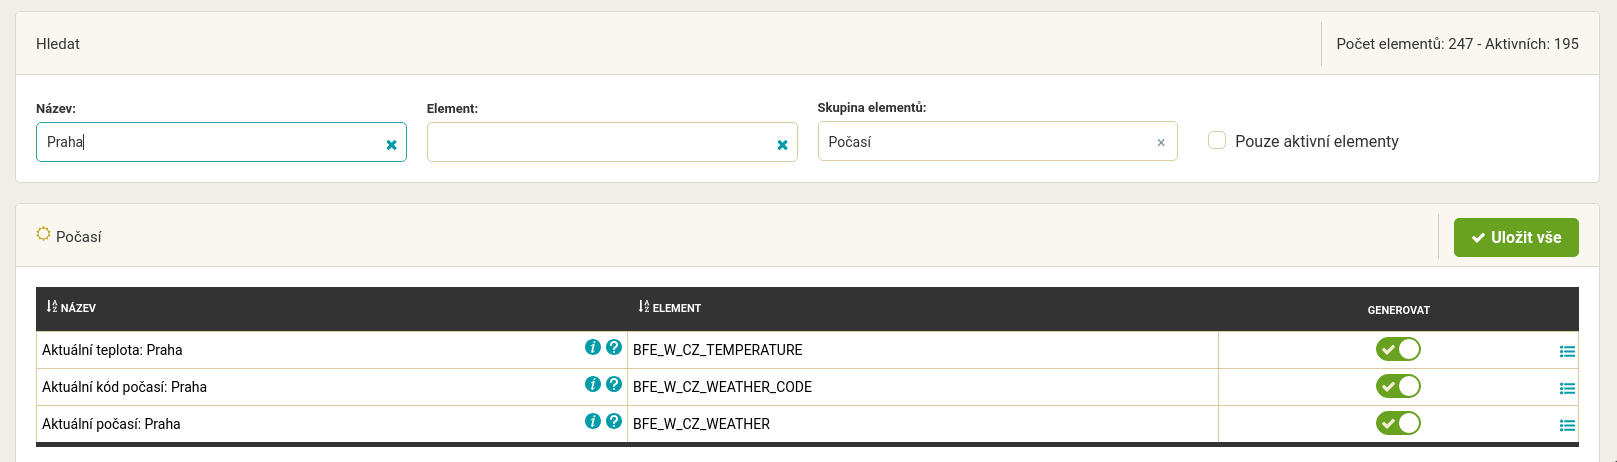Open list icon for BFE_W_CZ_WEATHER_CODE row
1617x462 pixels.
pos(1567,388)
